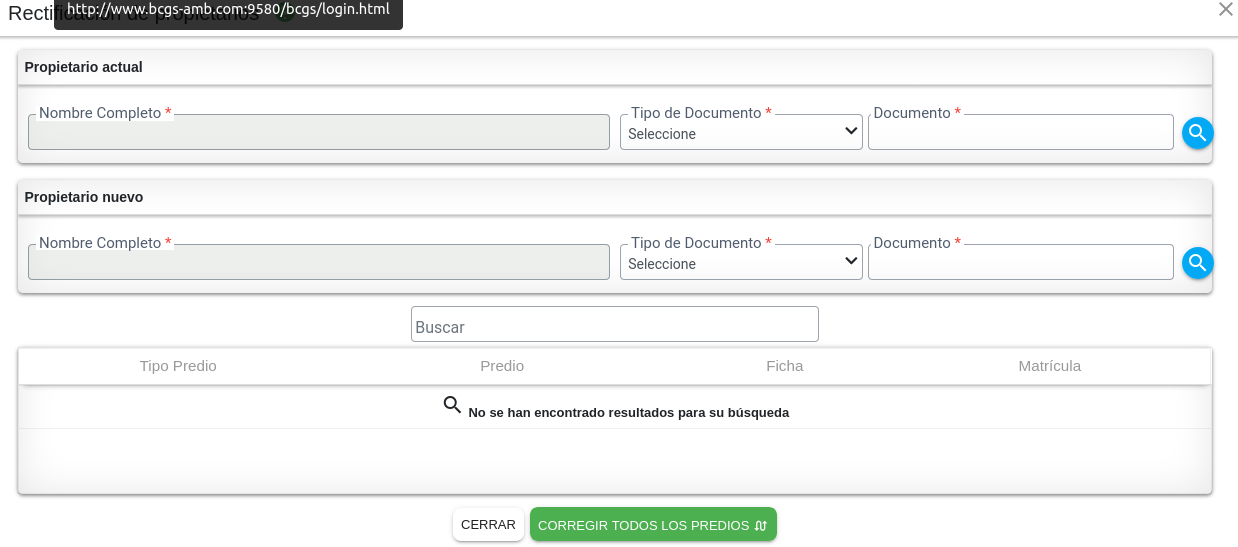Select the Propietario nuevo section header
Viewport: 1238px width, 547px height.
point(84,197)
